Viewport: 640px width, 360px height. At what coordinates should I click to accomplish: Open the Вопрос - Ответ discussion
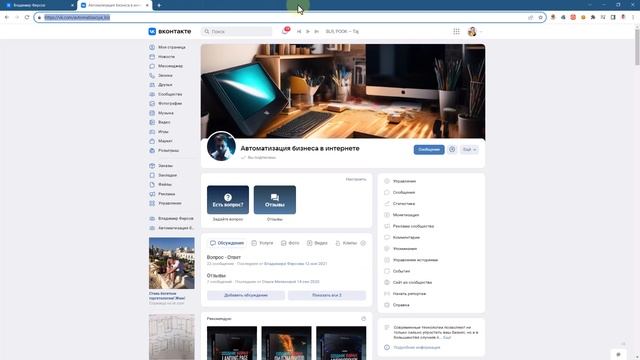pyautogui.click(x=224, y=258)
